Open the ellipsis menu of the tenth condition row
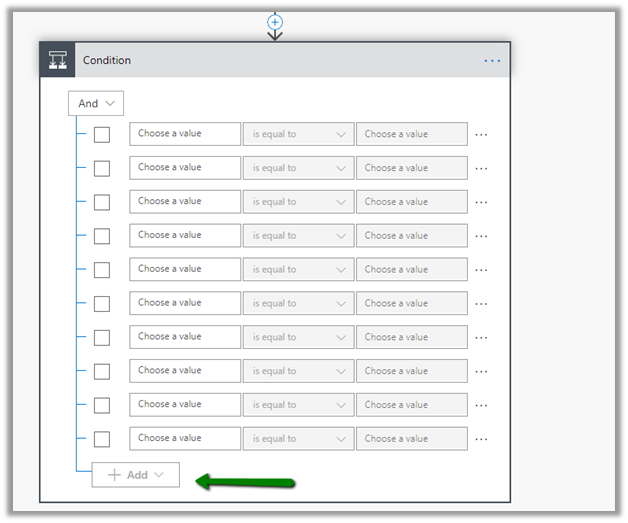The width and height of the screenshot is (628, 523). coord(481,439)
